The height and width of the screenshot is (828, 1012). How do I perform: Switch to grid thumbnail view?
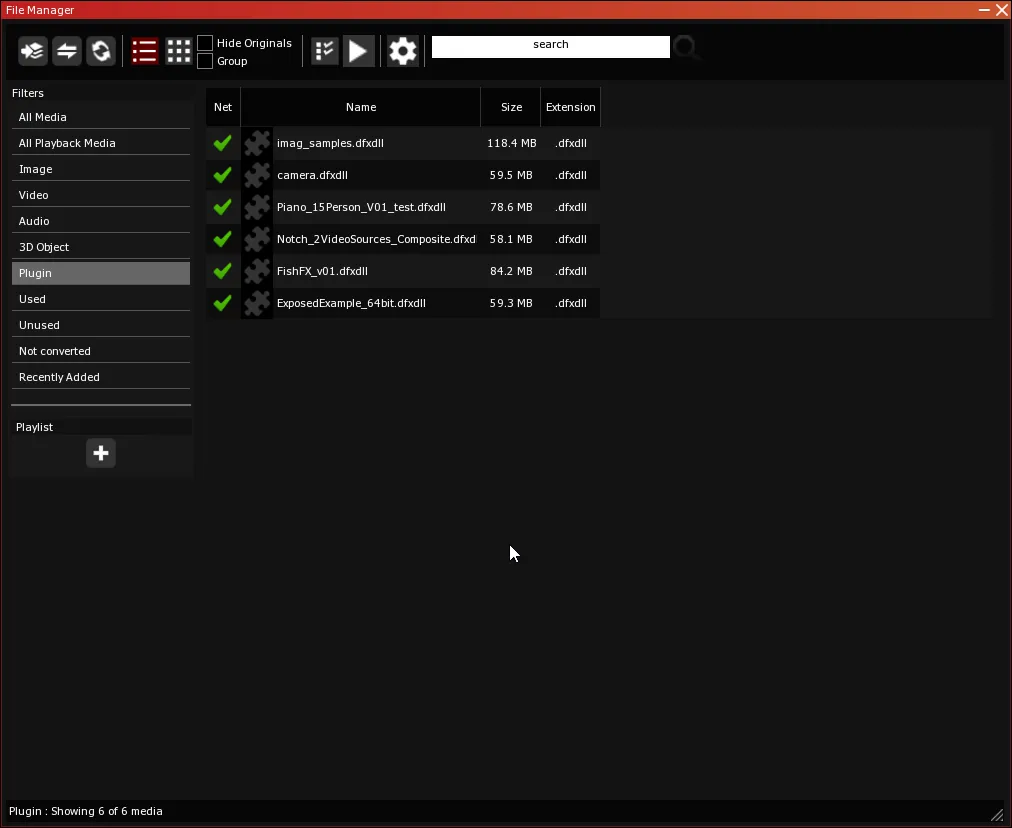point(179,51)
